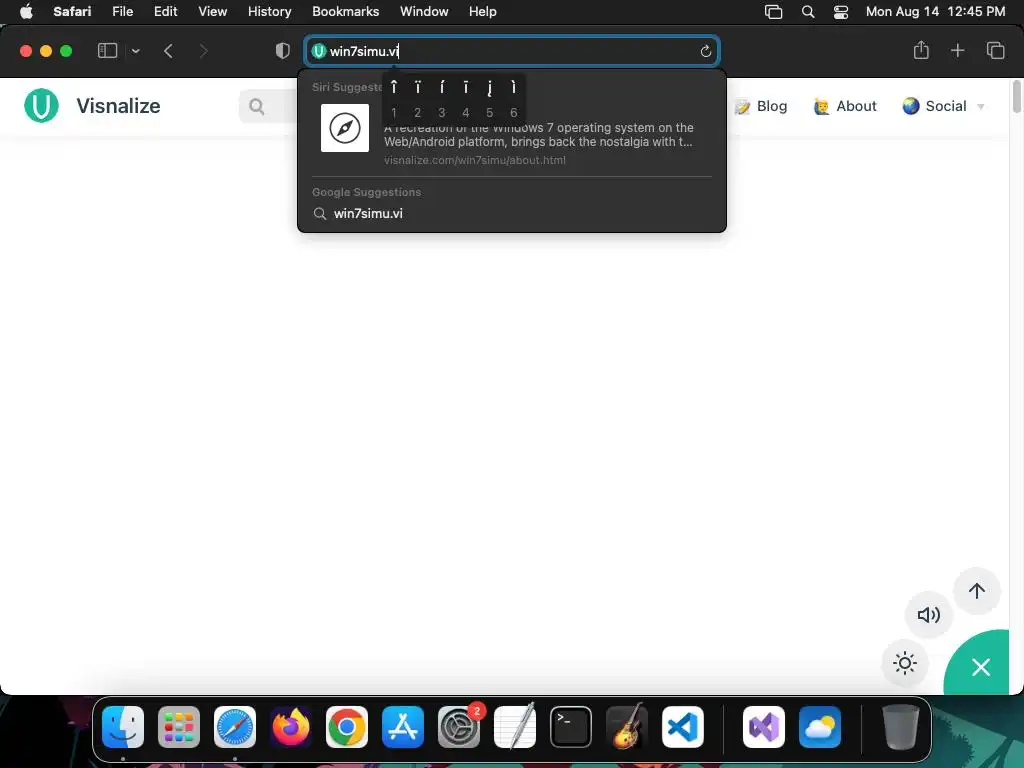1024x768 pixels.
Task: Choose accent option 2 (ï)
Action: point(418,97)
